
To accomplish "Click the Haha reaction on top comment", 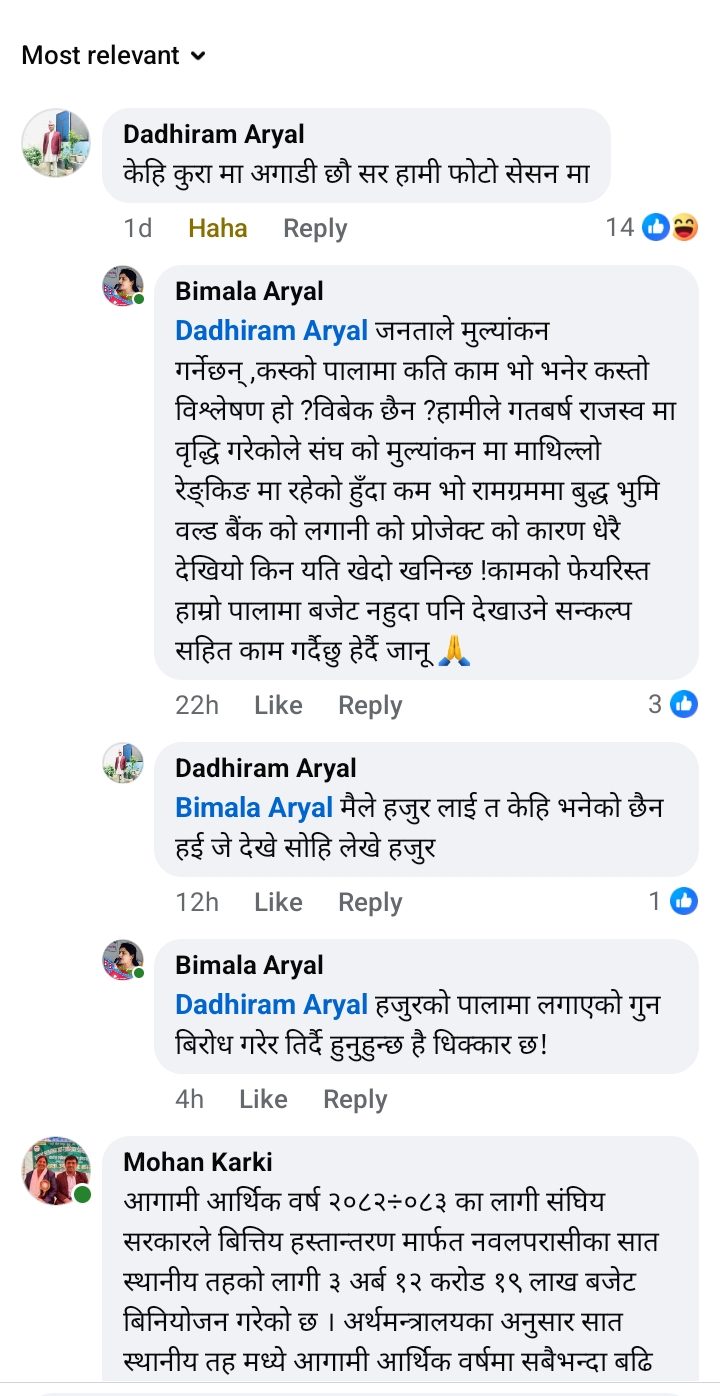I will [x=217, y=228].
